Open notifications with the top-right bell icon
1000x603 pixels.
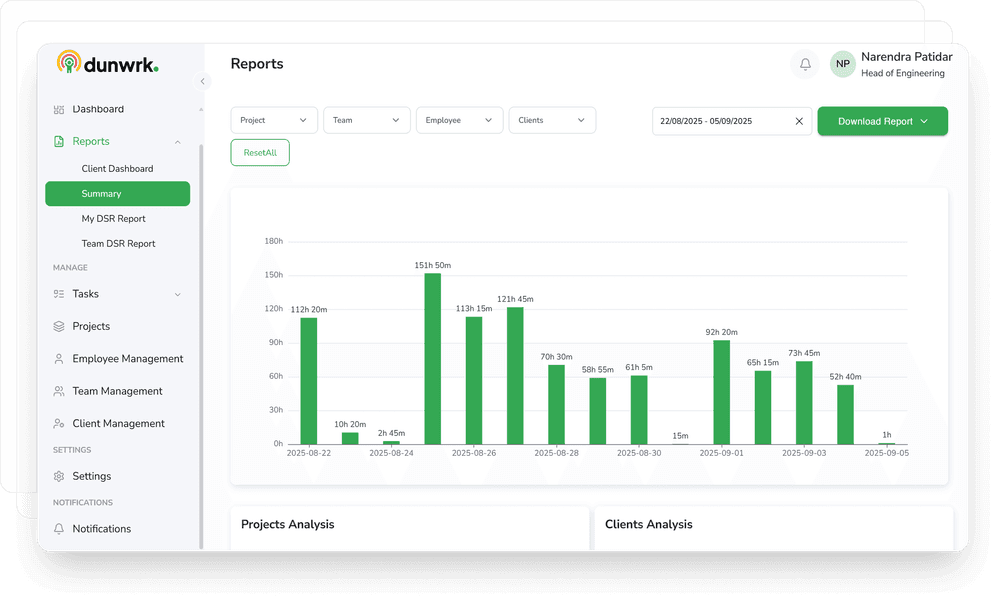tap(804, 64)
